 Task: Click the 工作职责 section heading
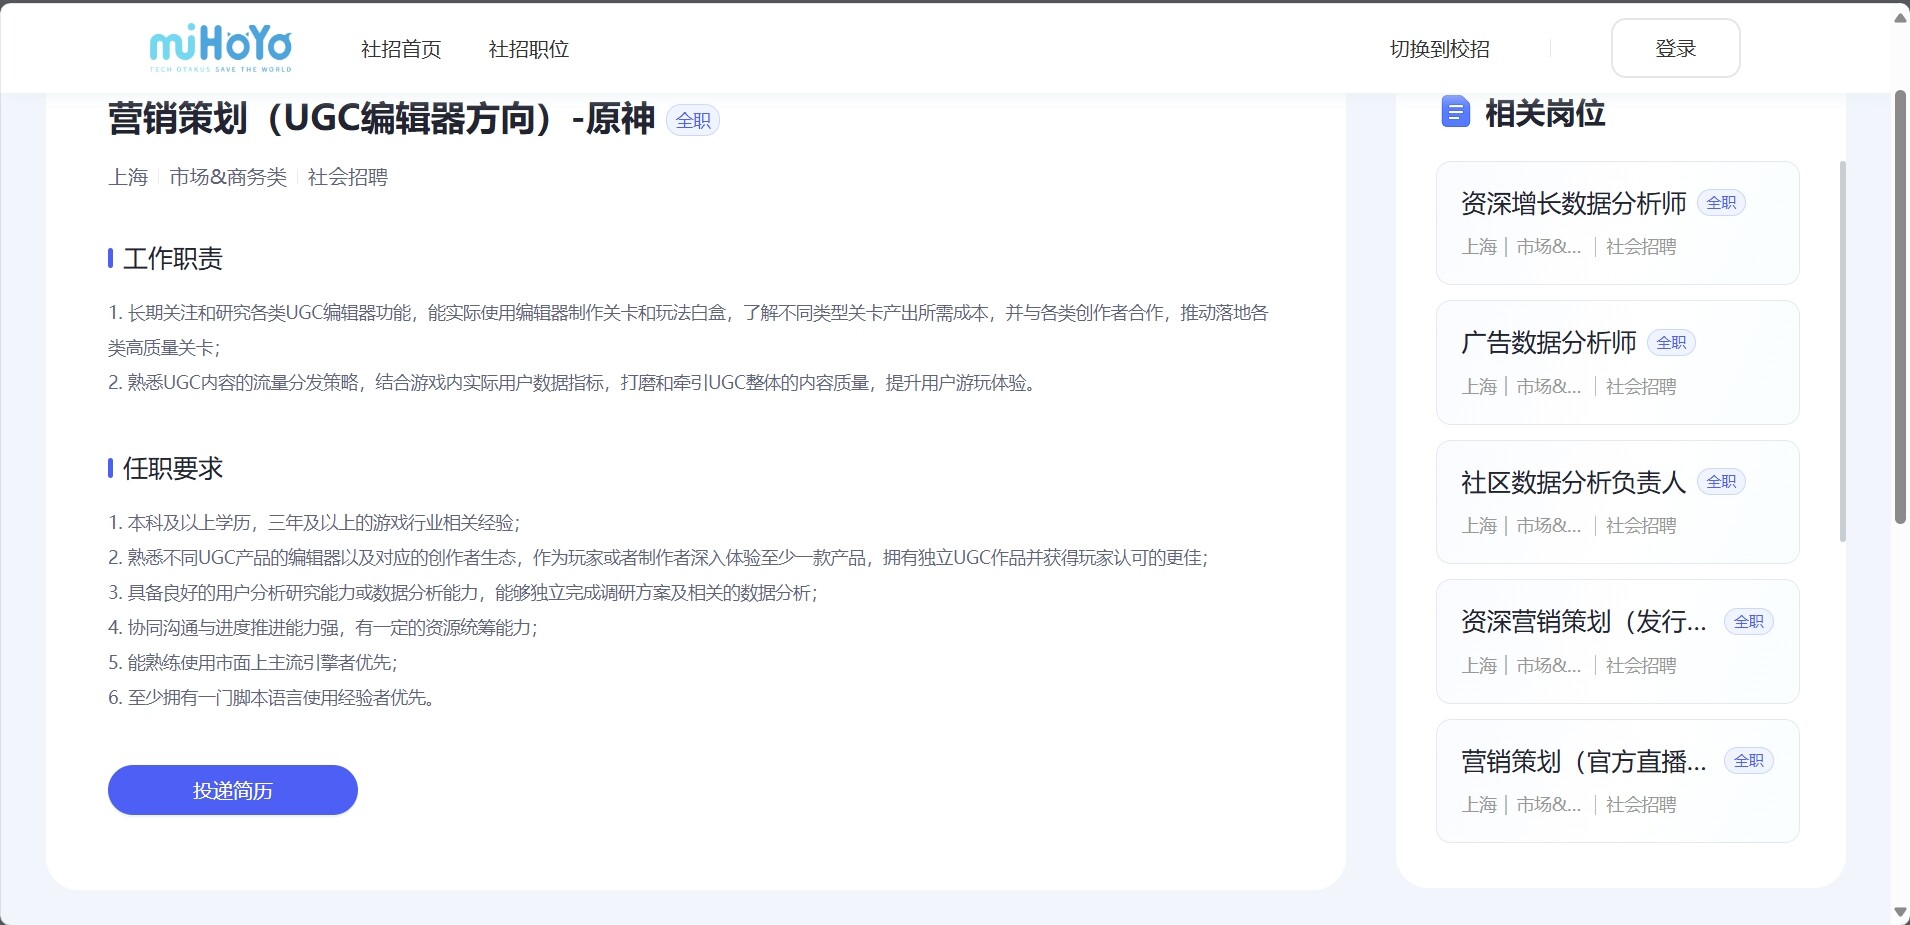172,259
